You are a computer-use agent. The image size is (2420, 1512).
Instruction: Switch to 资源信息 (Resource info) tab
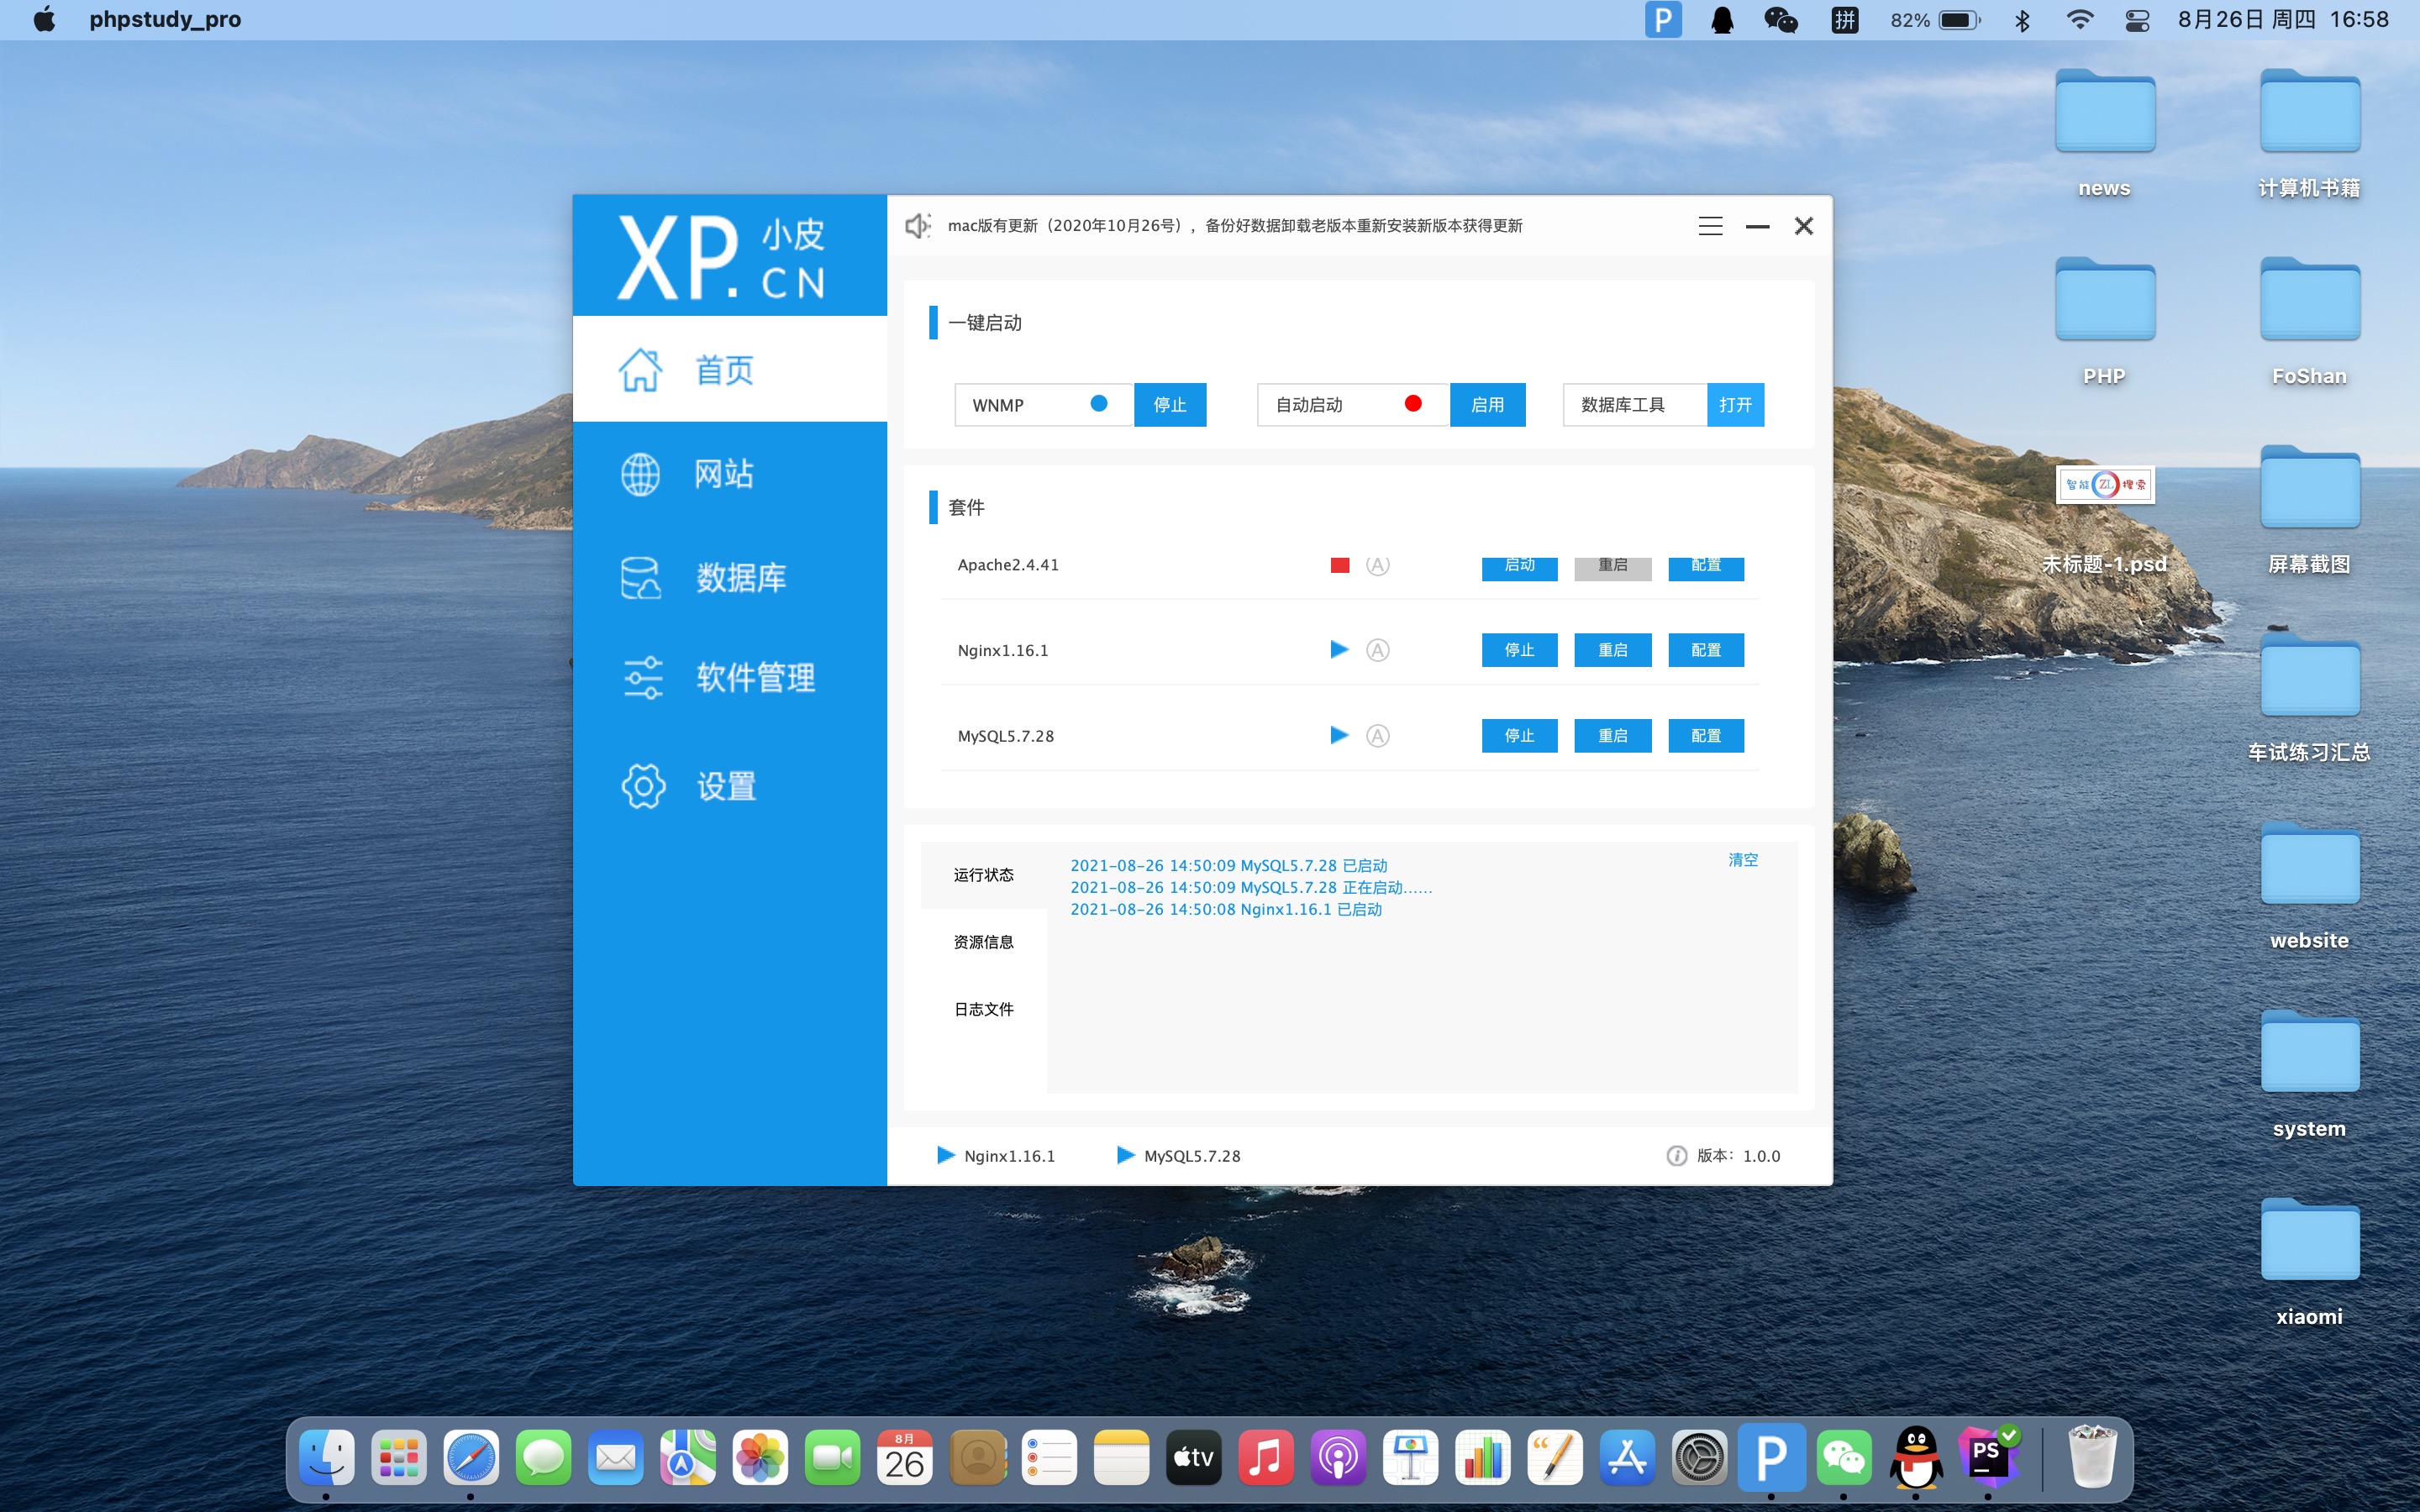coord(983,942)
